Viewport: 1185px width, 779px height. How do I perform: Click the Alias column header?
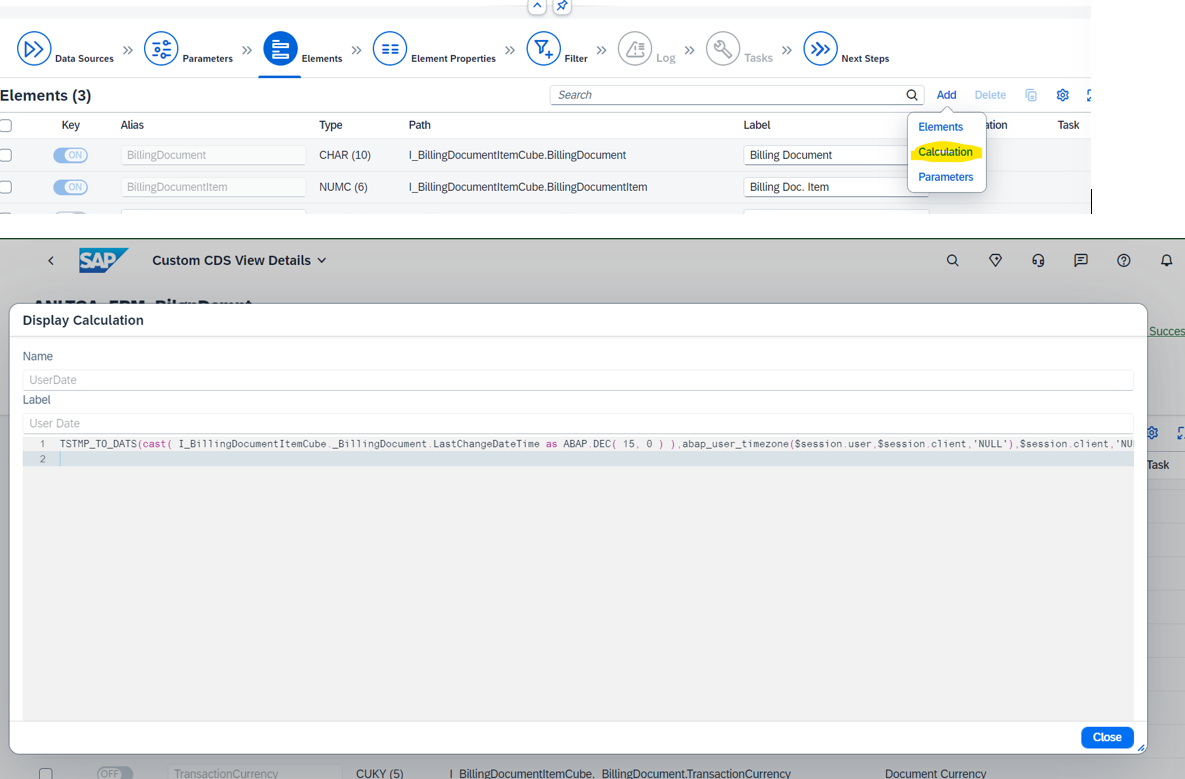click(x=132, y=125)
